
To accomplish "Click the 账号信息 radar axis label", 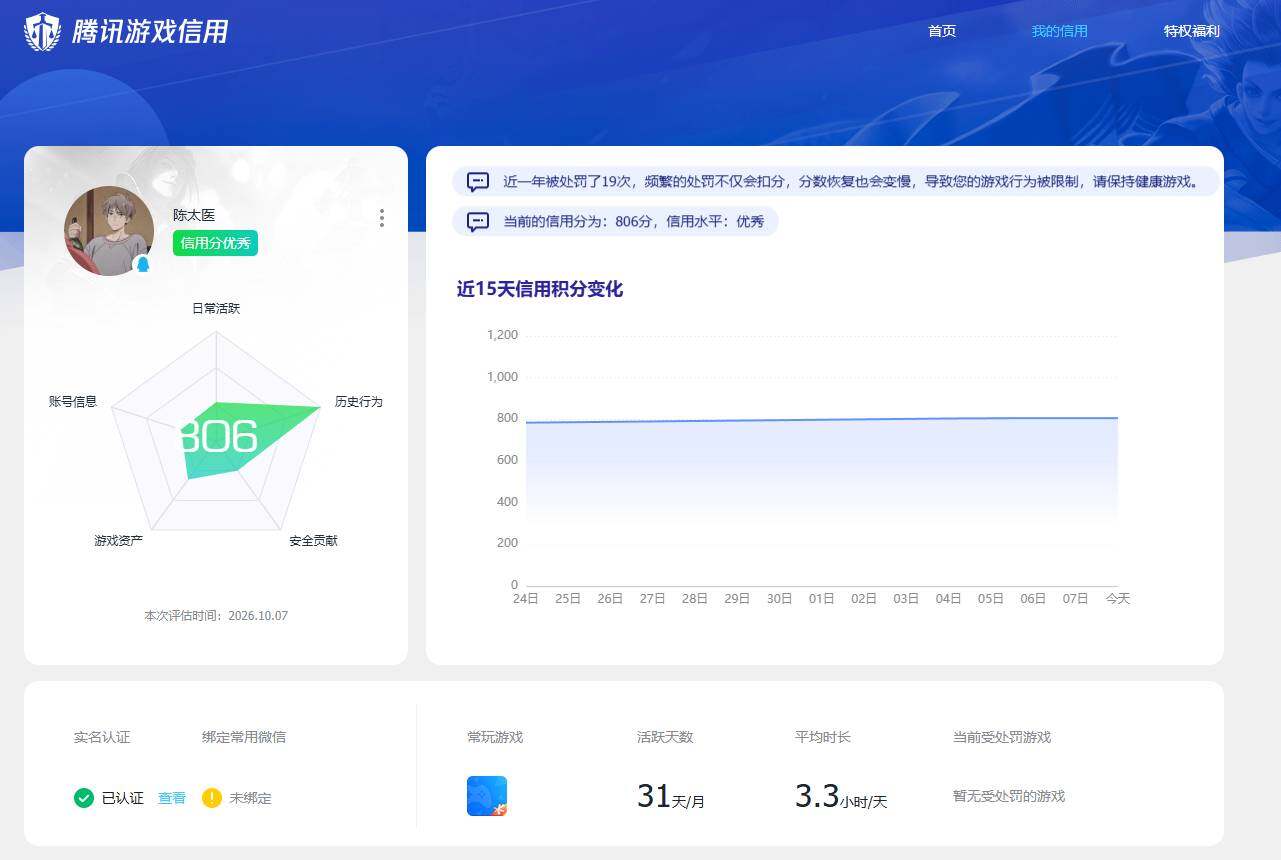I will click(73, 401).
